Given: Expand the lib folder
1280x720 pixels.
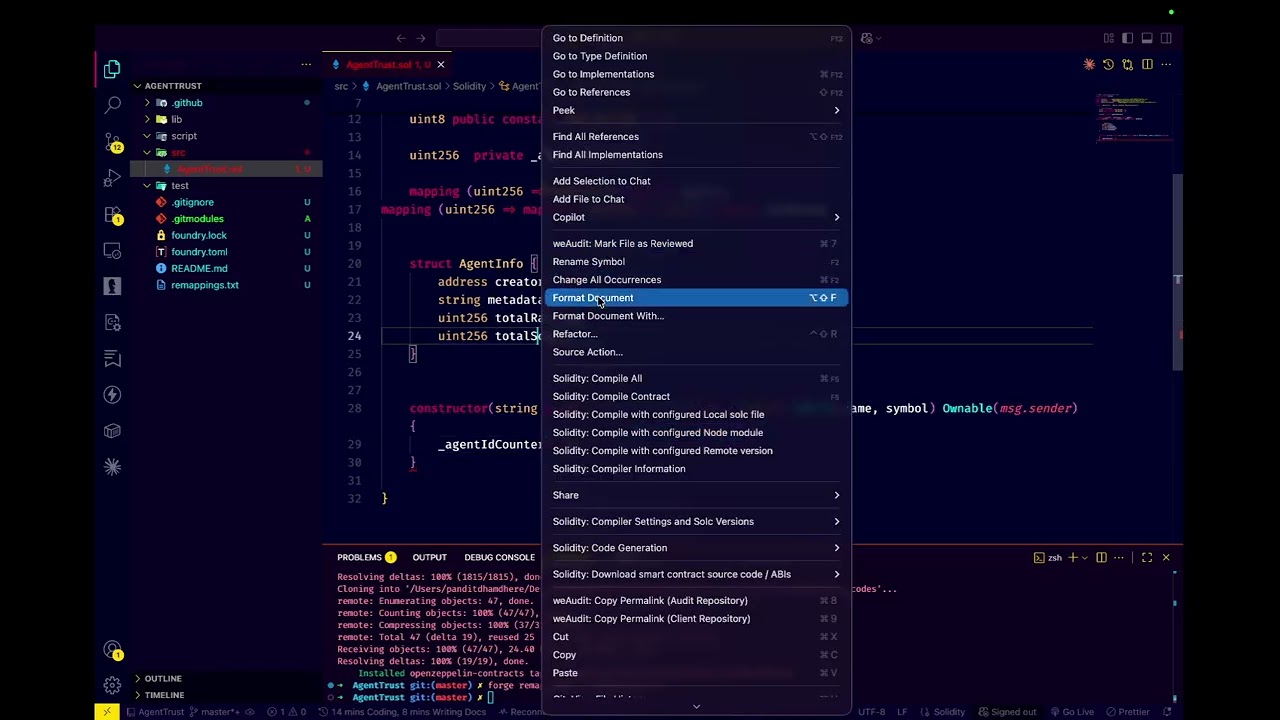Looking at the screenshot, I should coord(176,119).
